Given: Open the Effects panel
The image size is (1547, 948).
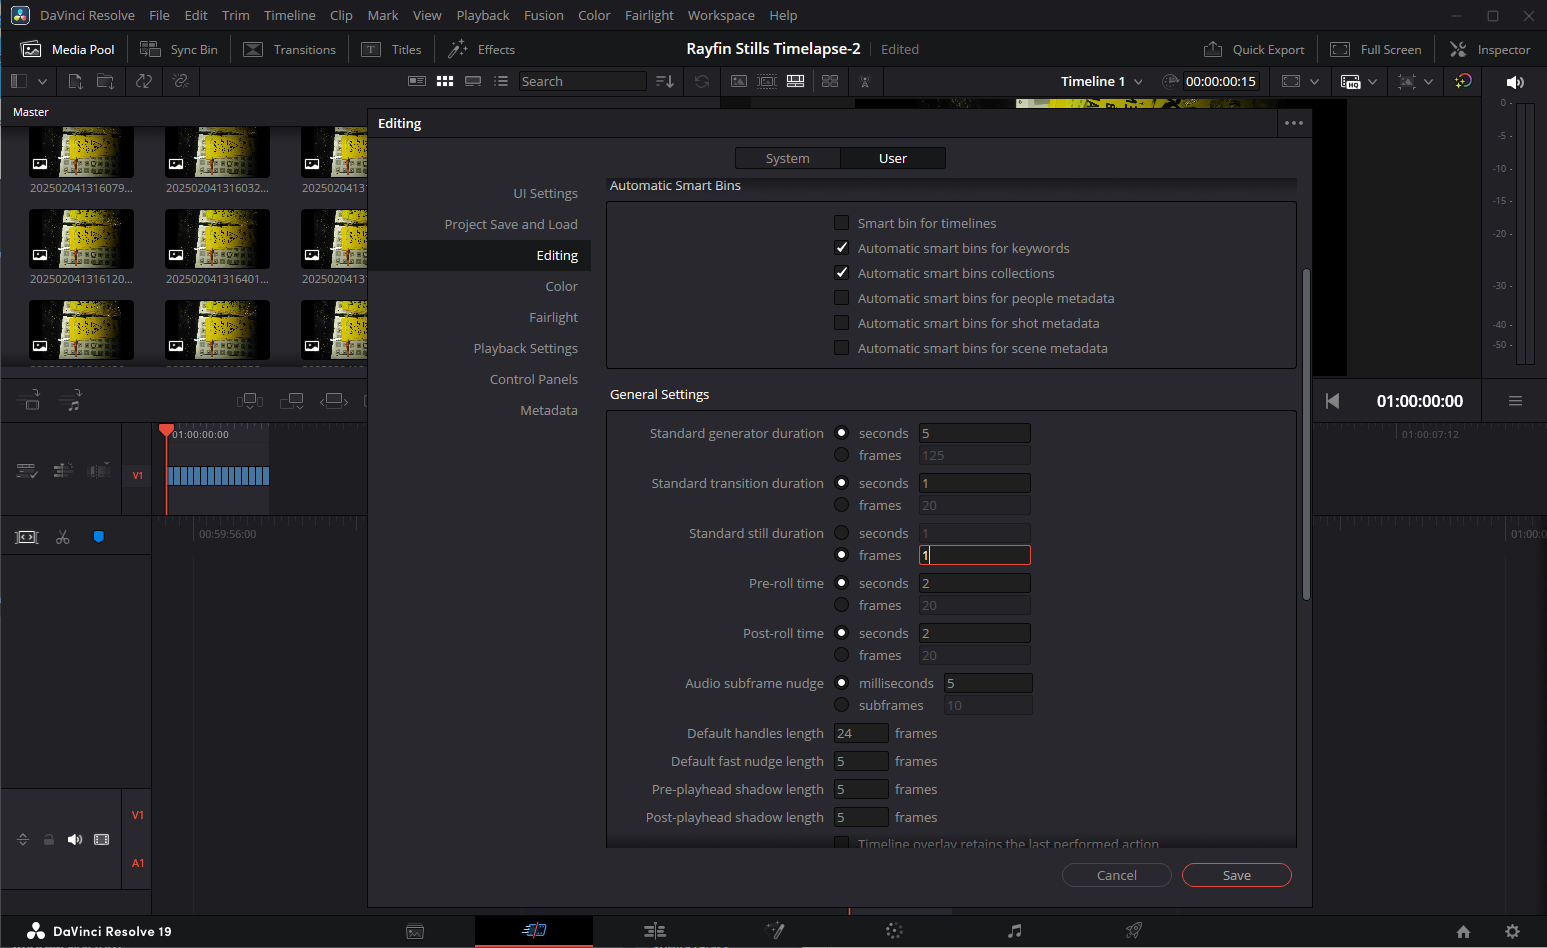Looking at the screenshot, I should tap(482, 49).
